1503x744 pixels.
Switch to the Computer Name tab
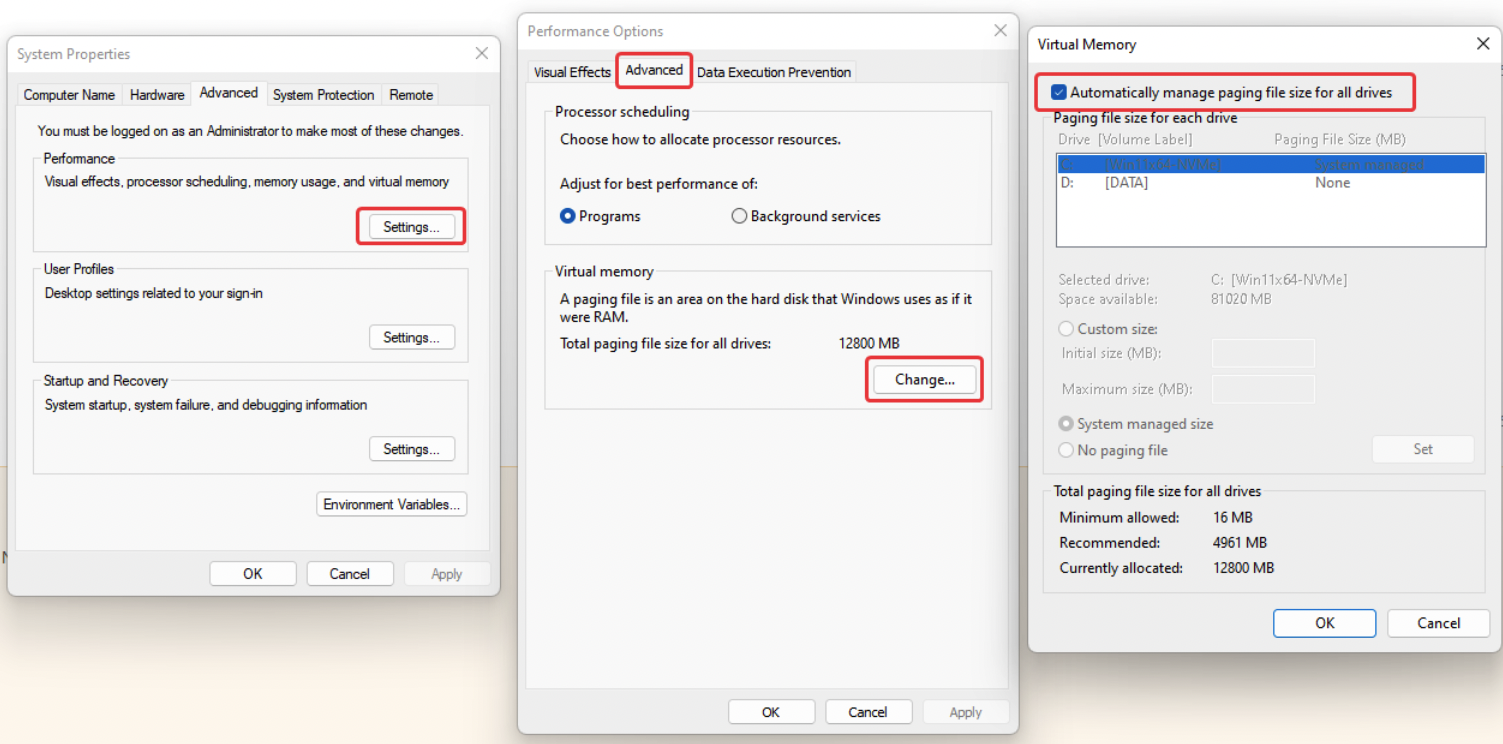point(69,95)
